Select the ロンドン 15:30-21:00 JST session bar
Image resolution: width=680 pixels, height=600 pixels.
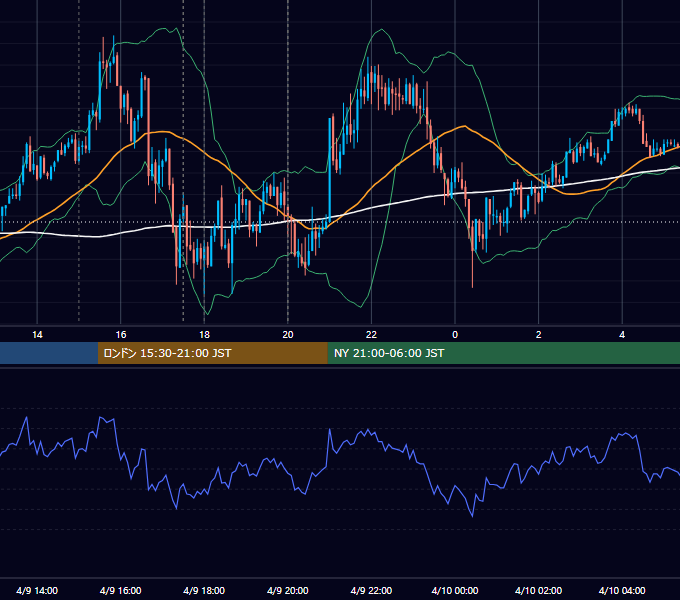click(212, 353)
